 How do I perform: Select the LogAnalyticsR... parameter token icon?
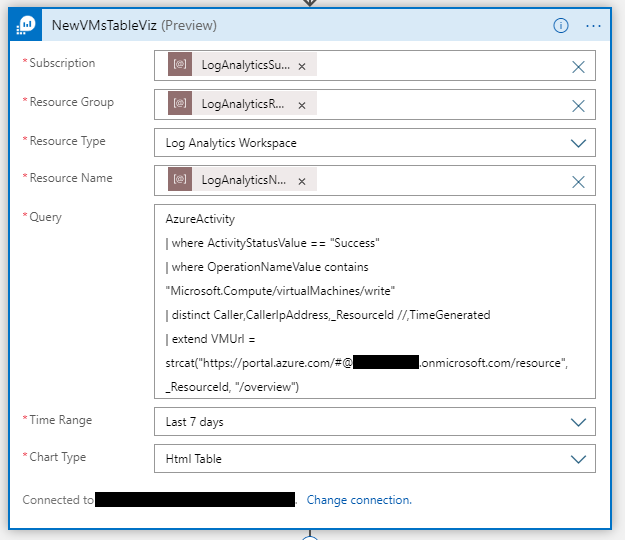[180, 103]
